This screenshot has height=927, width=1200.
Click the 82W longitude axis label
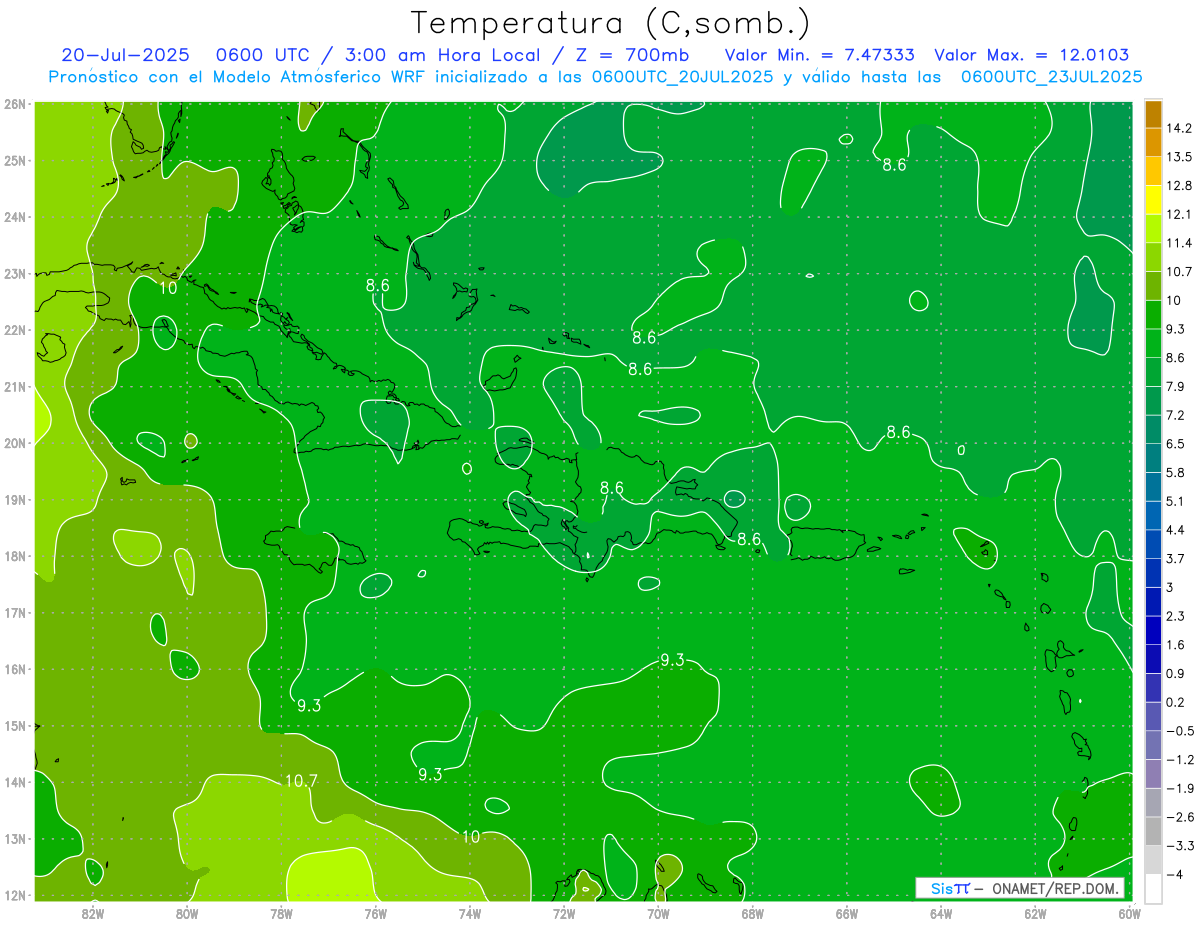tap(93, 912)
